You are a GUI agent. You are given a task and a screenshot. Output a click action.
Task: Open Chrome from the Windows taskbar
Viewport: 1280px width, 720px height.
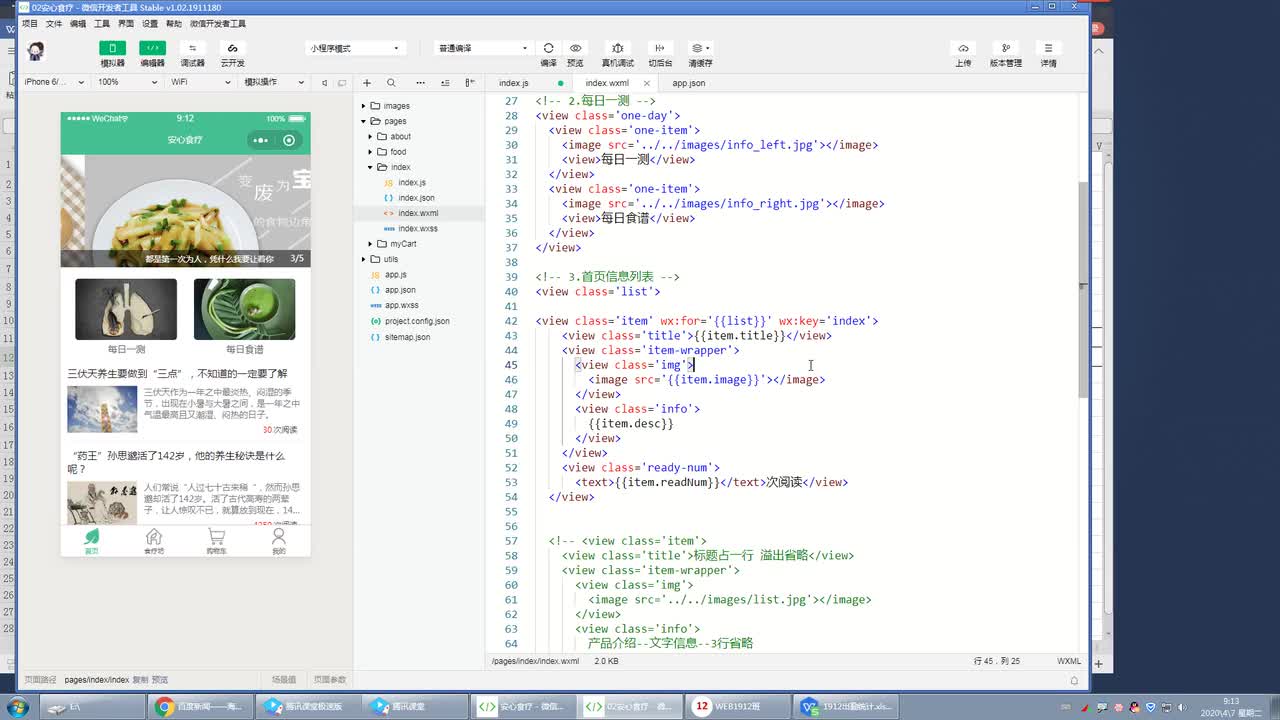coord(165,706)
